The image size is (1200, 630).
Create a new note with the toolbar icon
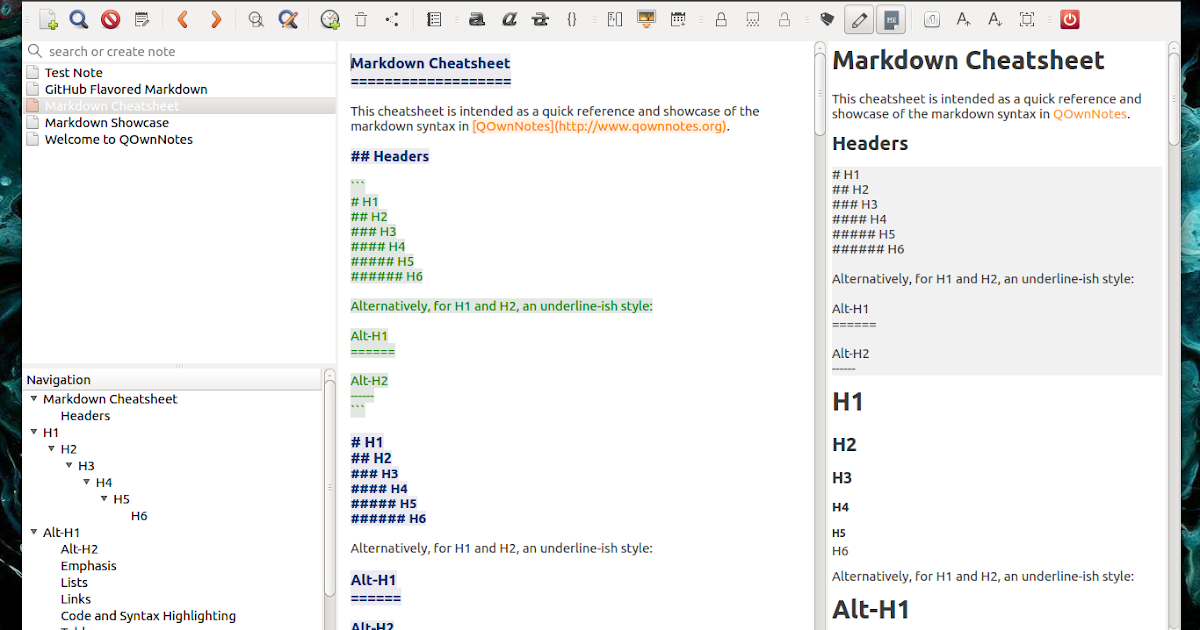point(48,19)
